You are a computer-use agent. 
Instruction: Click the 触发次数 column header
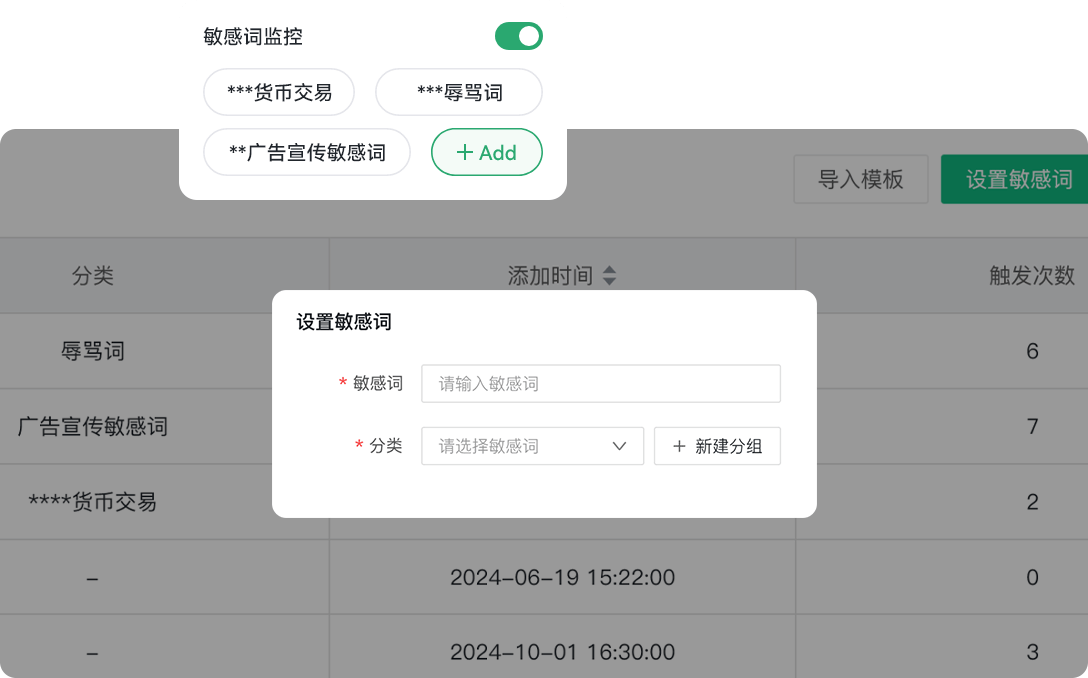tap(1032, 276)
